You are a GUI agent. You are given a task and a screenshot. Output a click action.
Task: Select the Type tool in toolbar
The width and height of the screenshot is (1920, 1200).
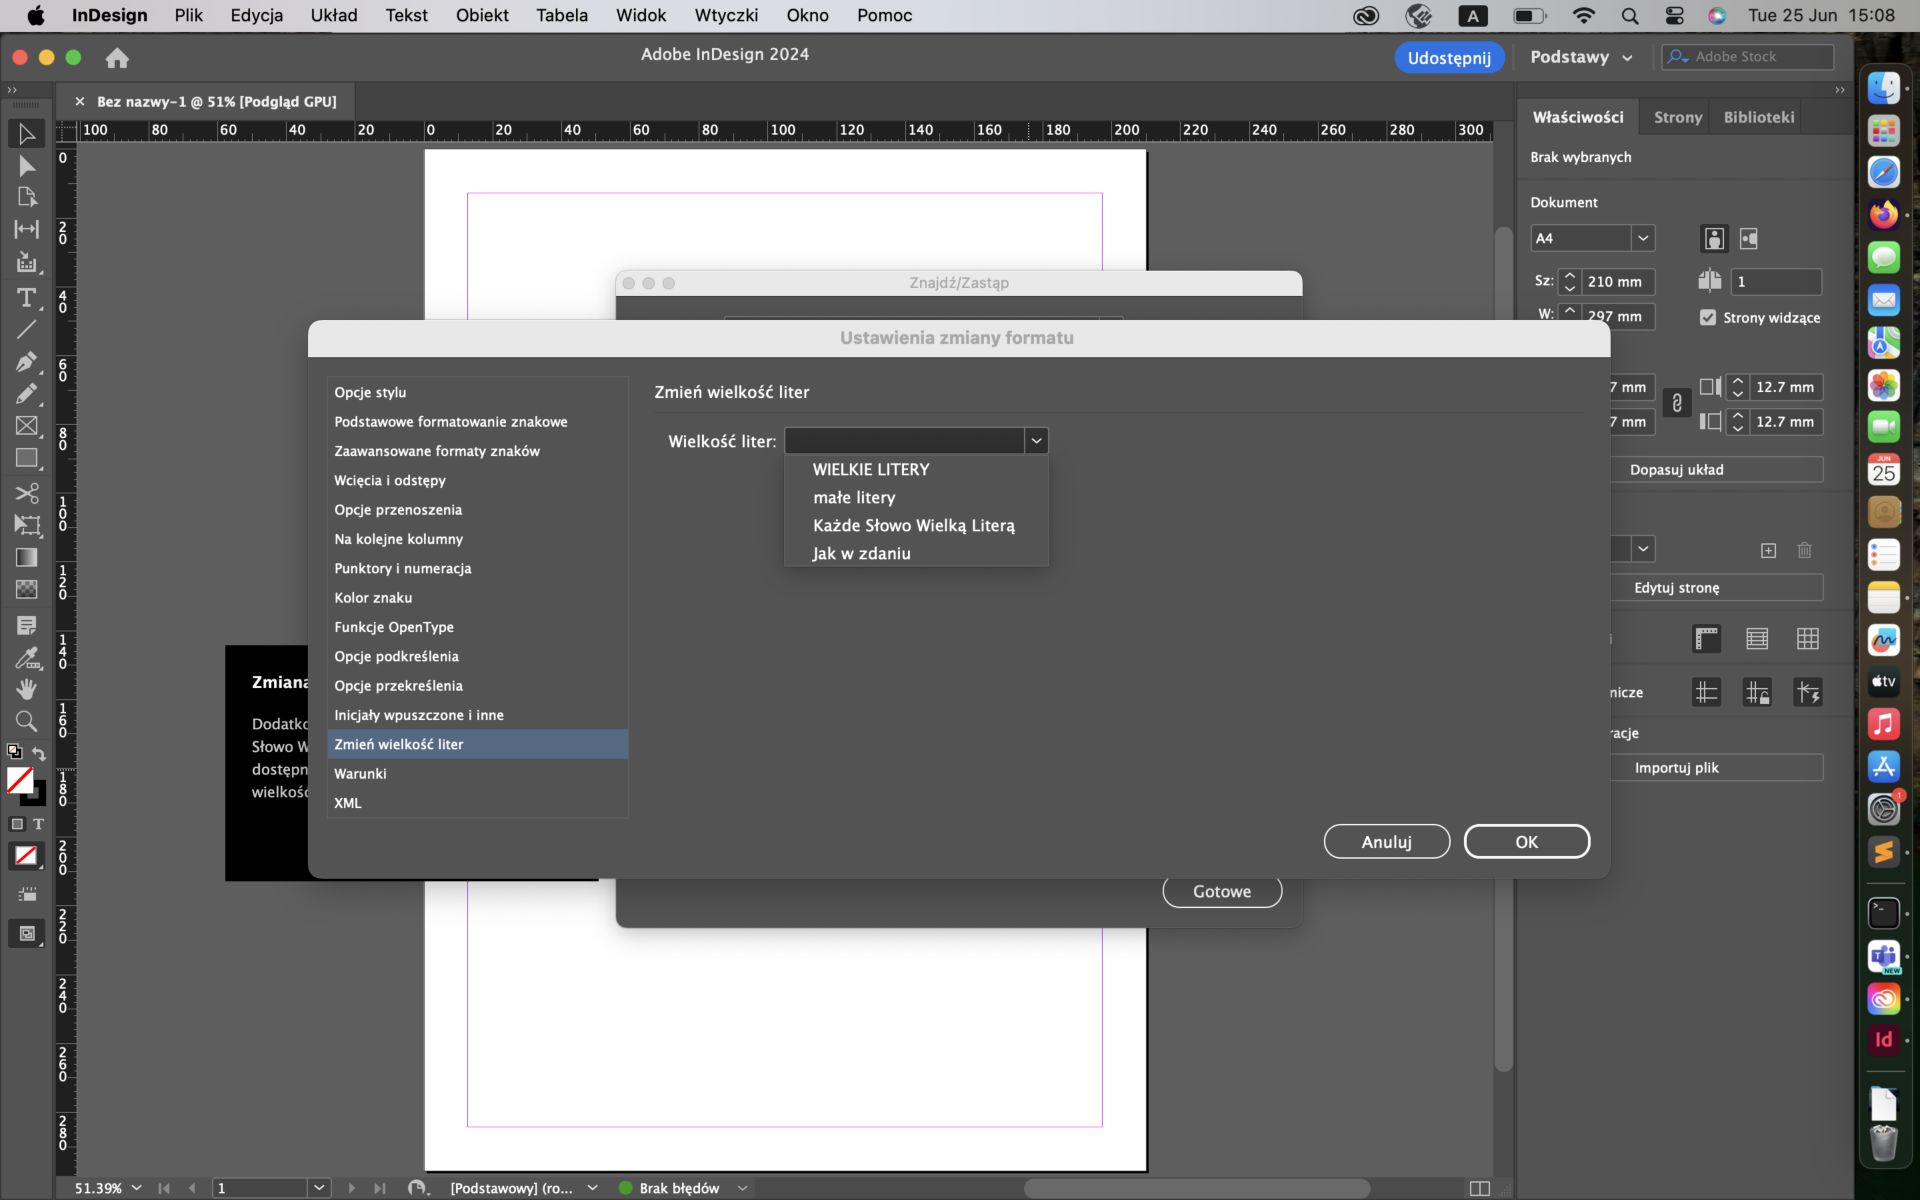pos(27,297)
